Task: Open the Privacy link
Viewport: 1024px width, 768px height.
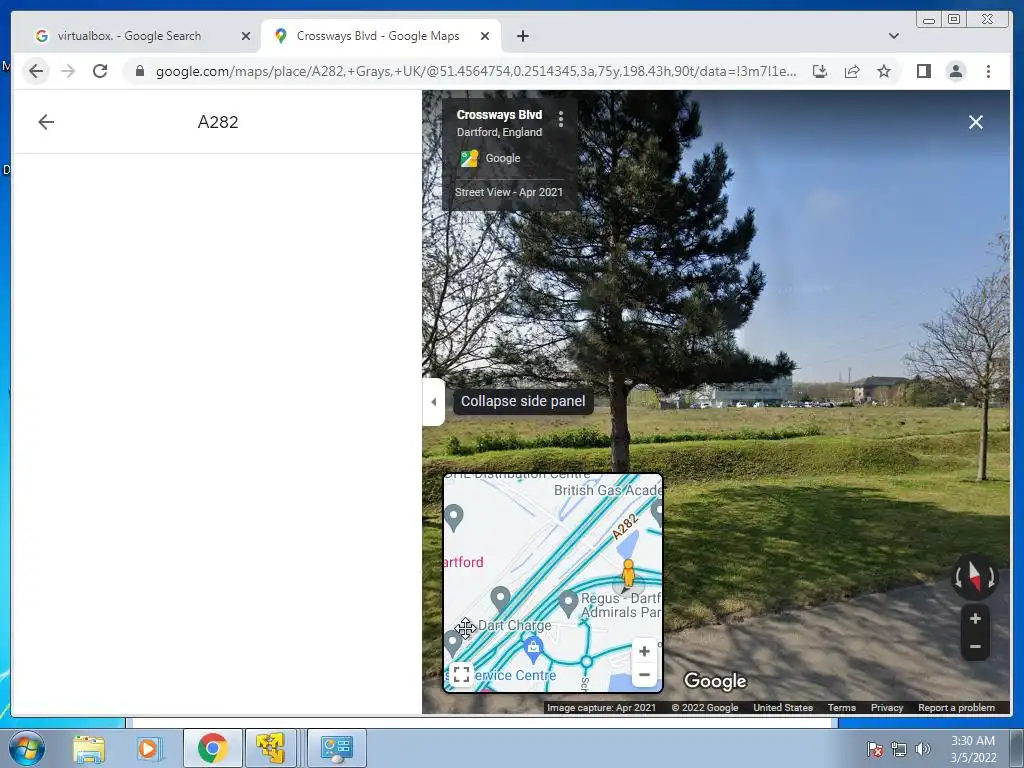Action: click(x=886, y=707)
